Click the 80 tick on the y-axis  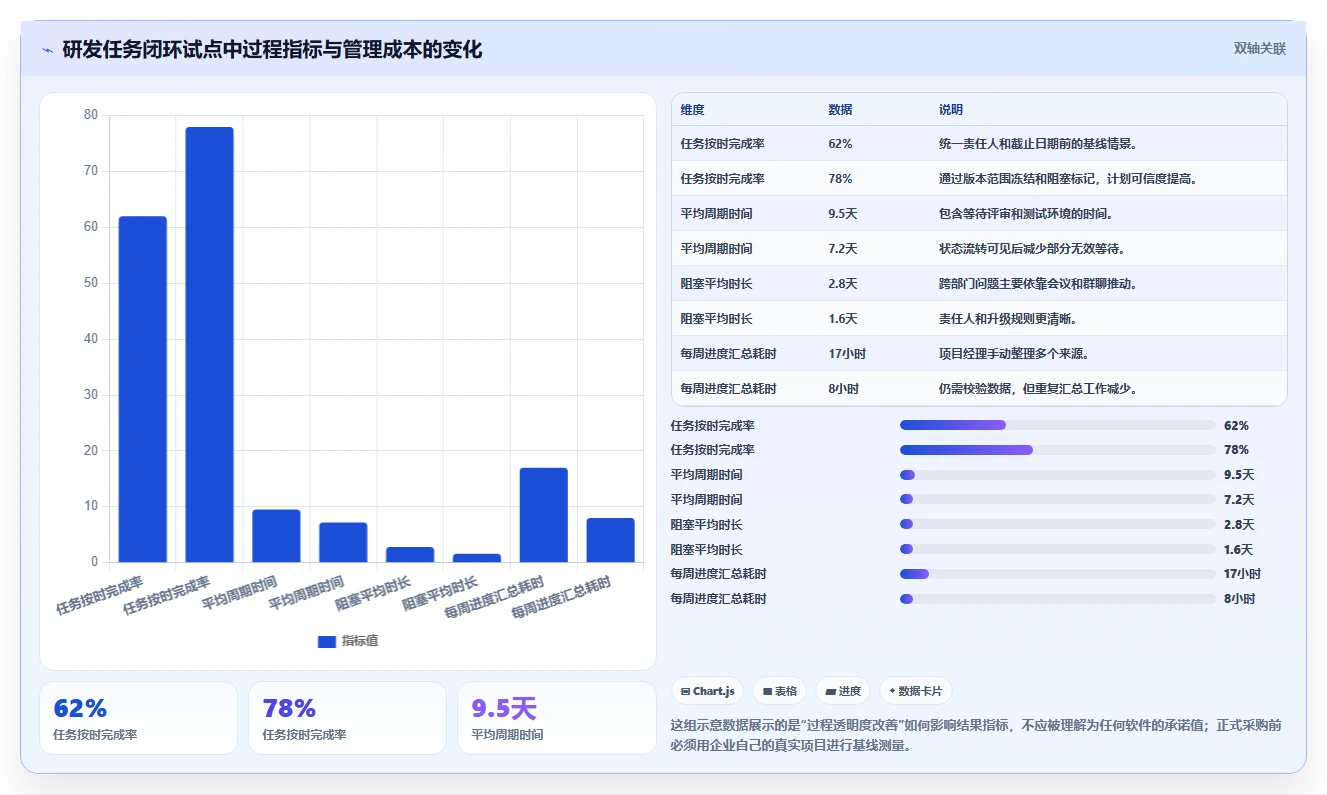click(91, 115)
